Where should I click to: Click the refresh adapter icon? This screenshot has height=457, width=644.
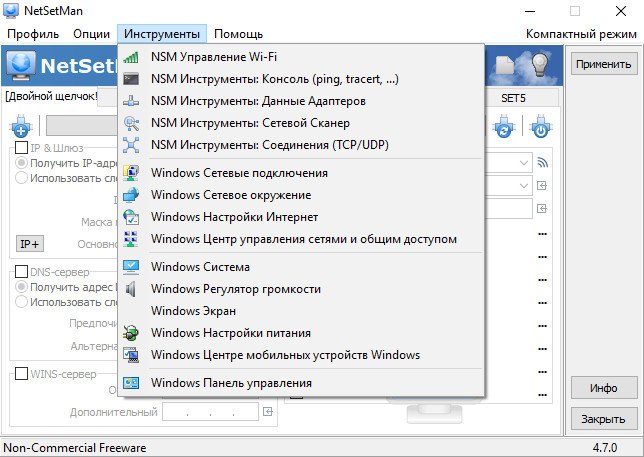tap(504, 126)
